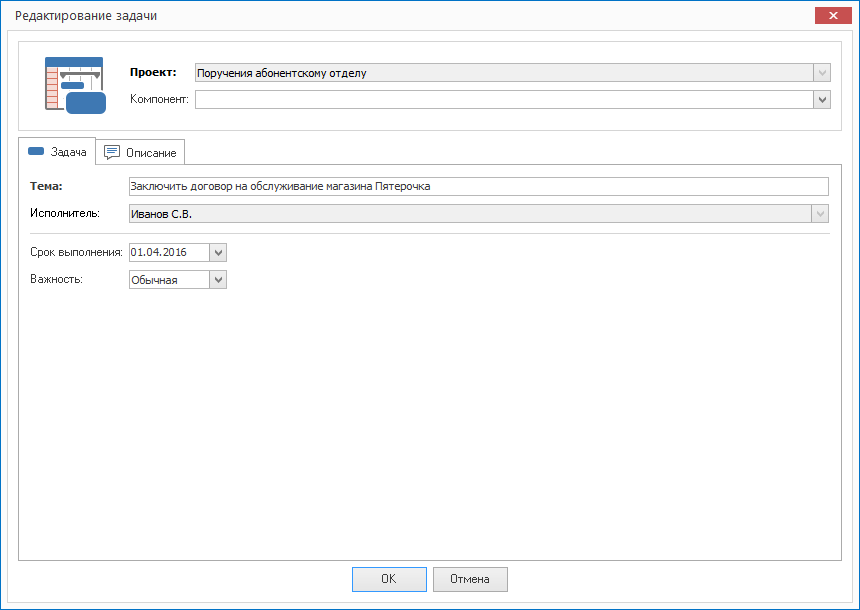Click the blue task icon on Задача tab
The height and width of the screenshot is (610, 860).
(x=36, y=151)
